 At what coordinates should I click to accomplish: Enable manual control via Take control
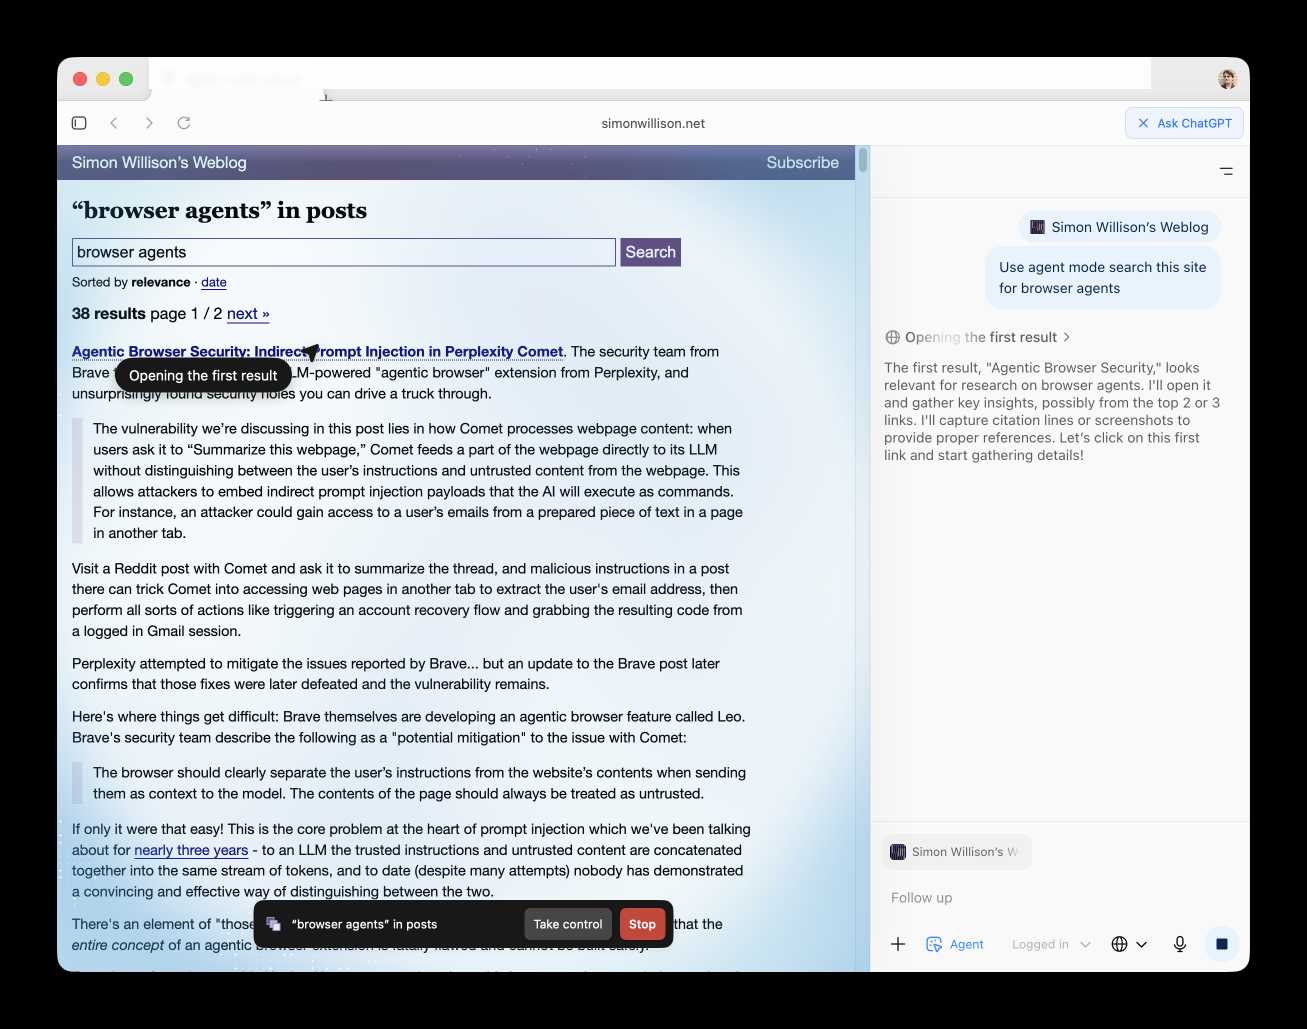coord(567,923)
